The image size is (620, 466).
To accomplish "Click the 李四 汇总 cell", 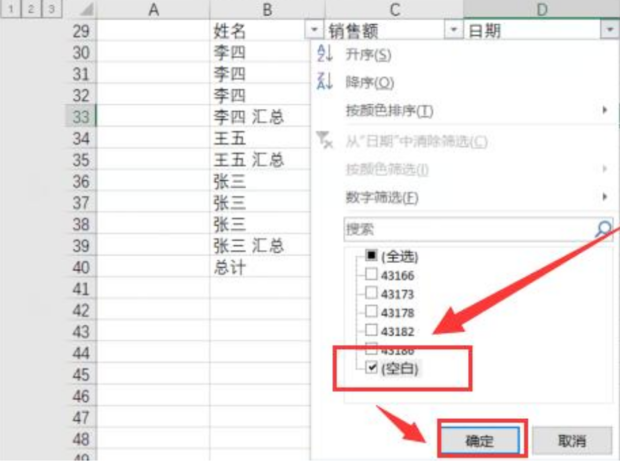I will (x=260, y=117).
